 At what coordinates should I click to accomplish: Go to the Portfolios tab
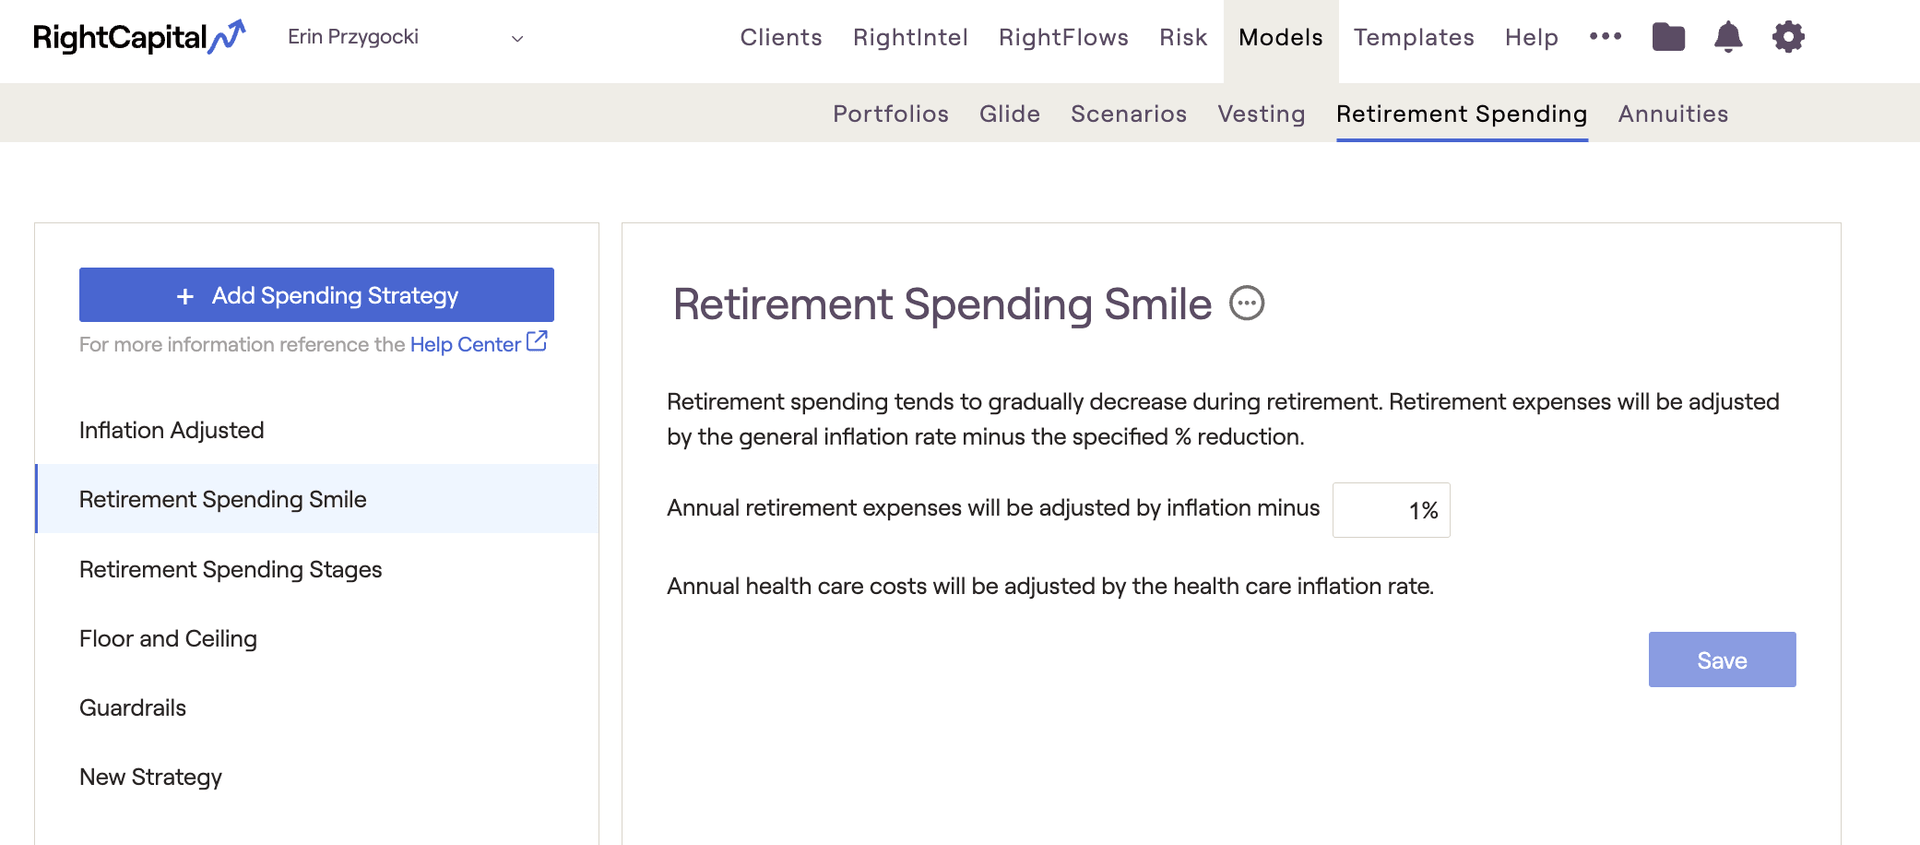tap(890, 114)
